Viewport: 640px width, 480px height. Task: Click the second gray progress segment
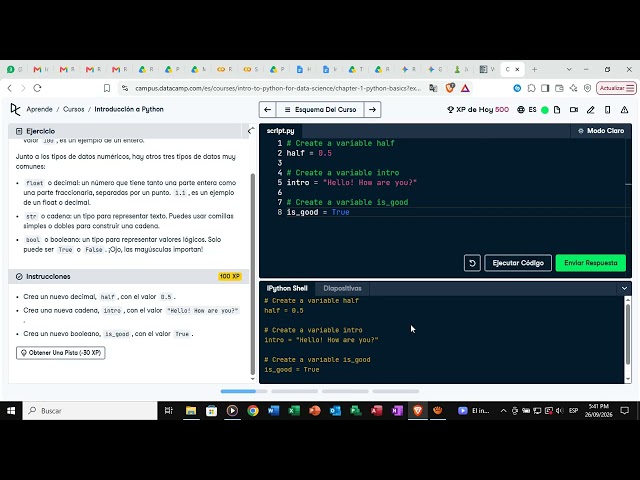295,391
